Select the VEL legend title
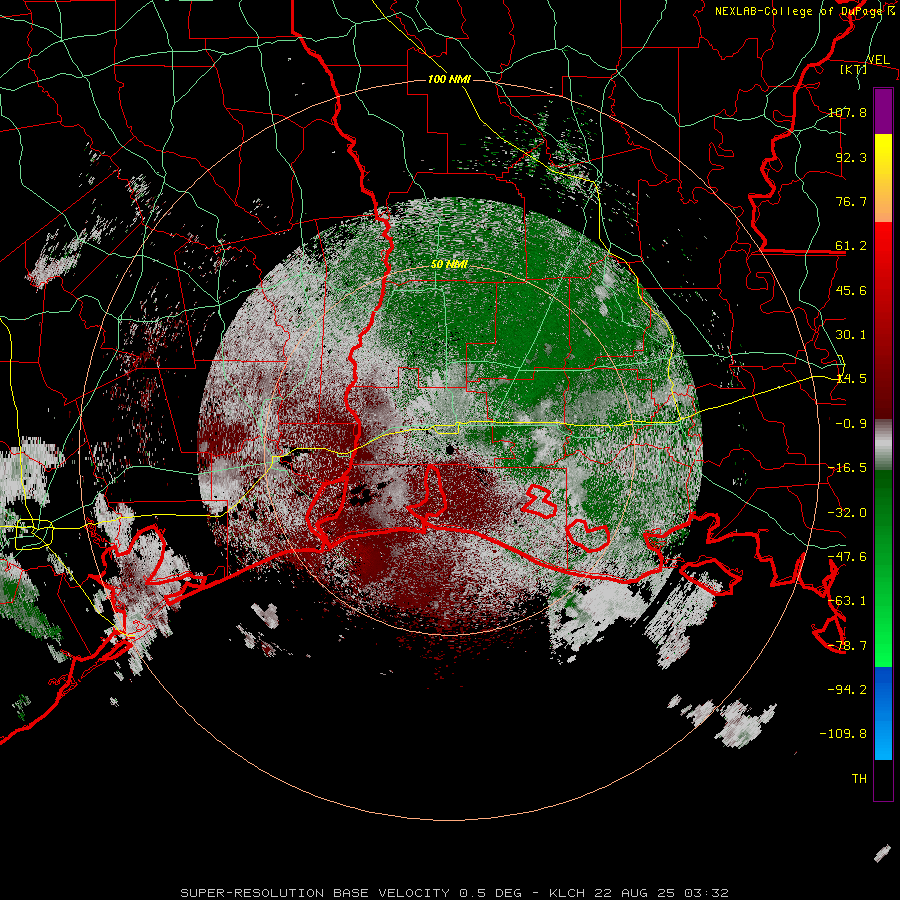This screenshot has width=900, height=900. [x=878, y=60]
